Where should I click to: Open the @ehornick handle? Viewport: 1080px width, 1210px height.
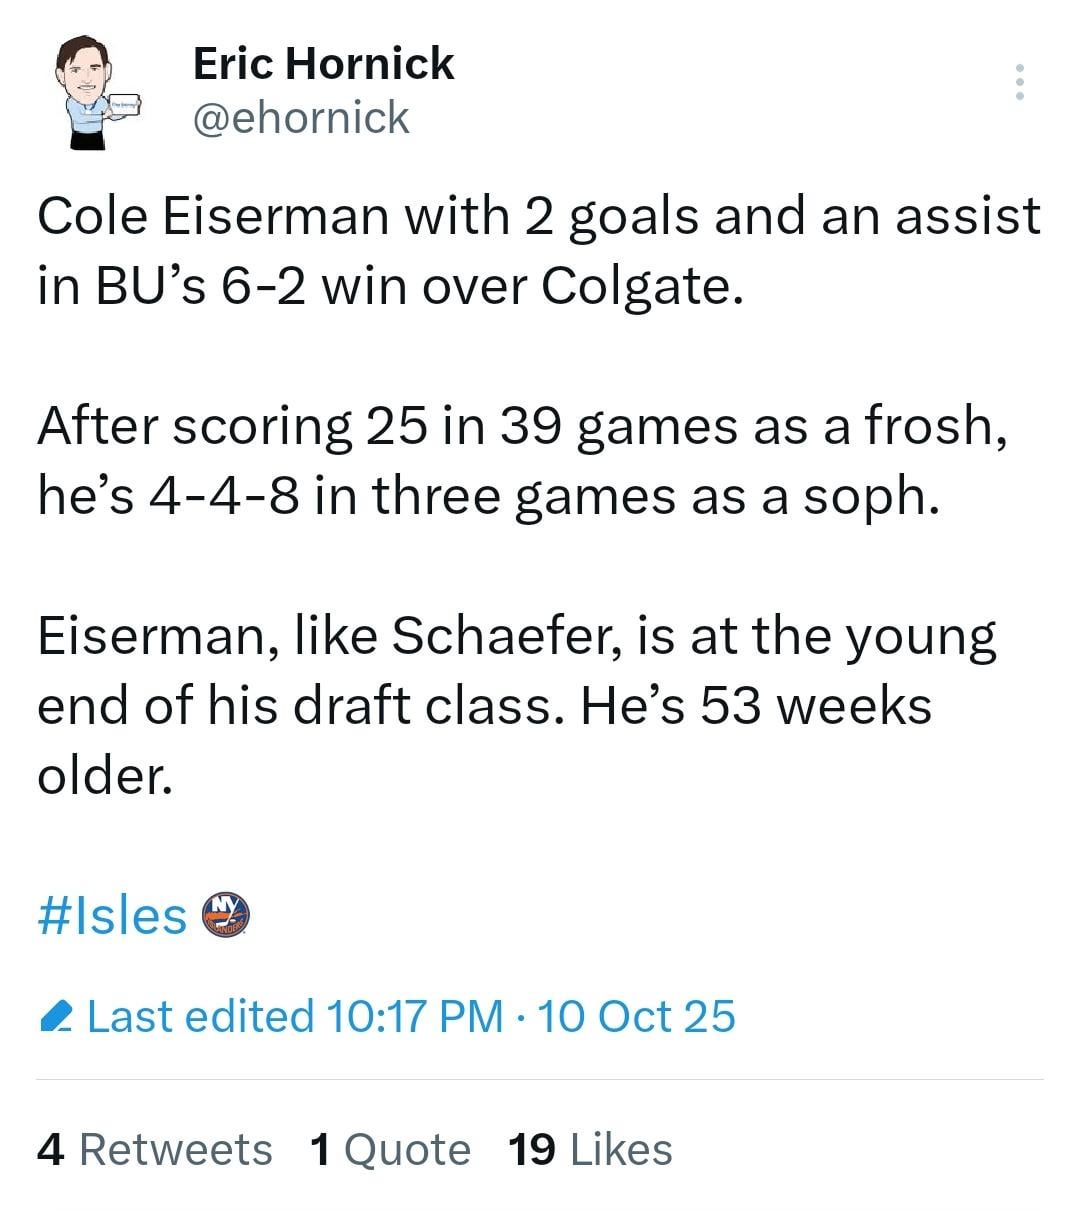[301, 118]
